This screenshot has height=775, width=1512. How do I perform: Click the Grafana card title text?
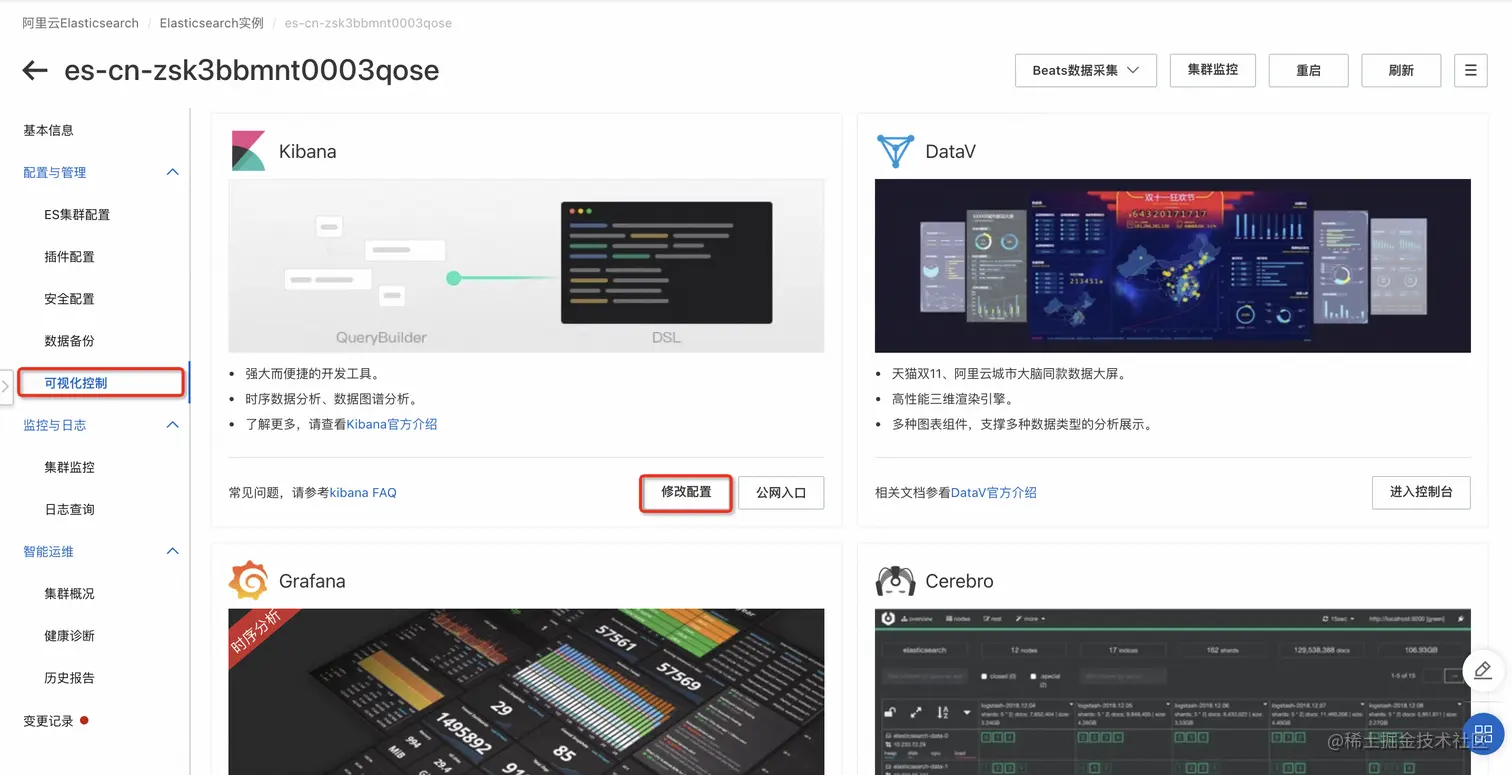click(x=312, y=581)
